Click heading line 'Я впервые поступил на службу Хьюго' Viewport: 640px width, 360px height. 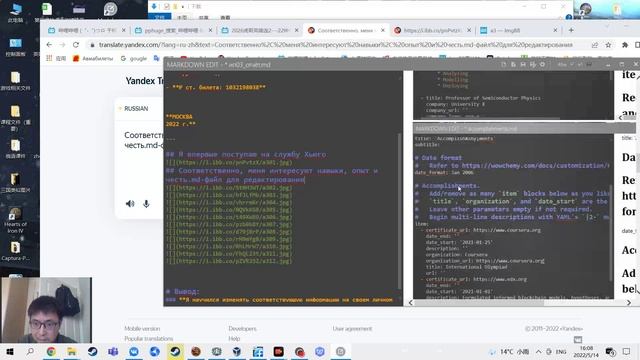click(x=246, y=154)
